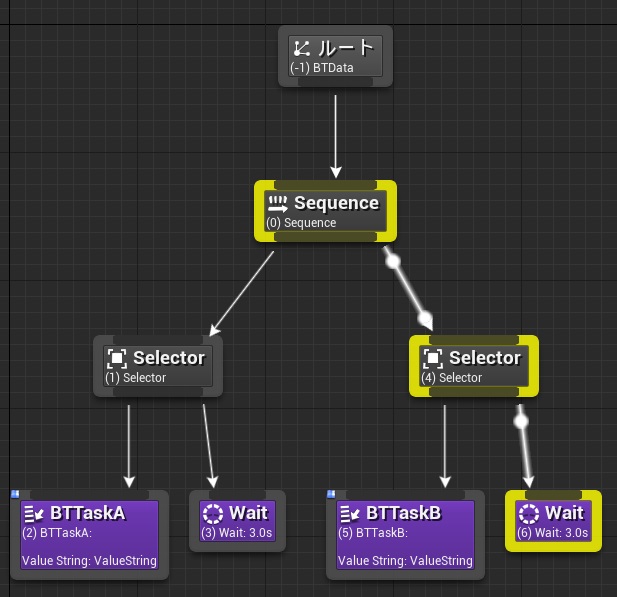Click the BTTaskB task icon

(x=350, y=513)
